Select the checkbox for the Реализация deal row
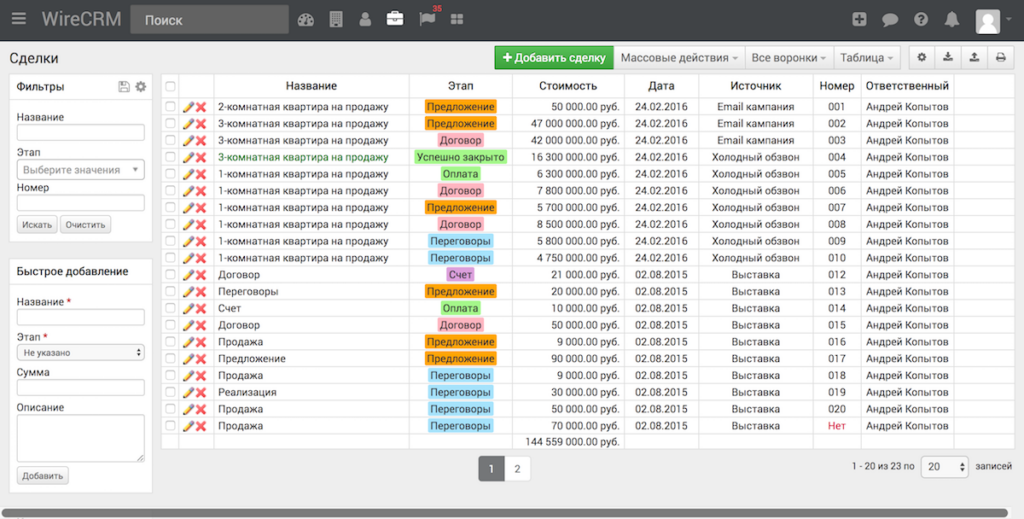Screen dimensions: 1024x519 tap(170, 393)
